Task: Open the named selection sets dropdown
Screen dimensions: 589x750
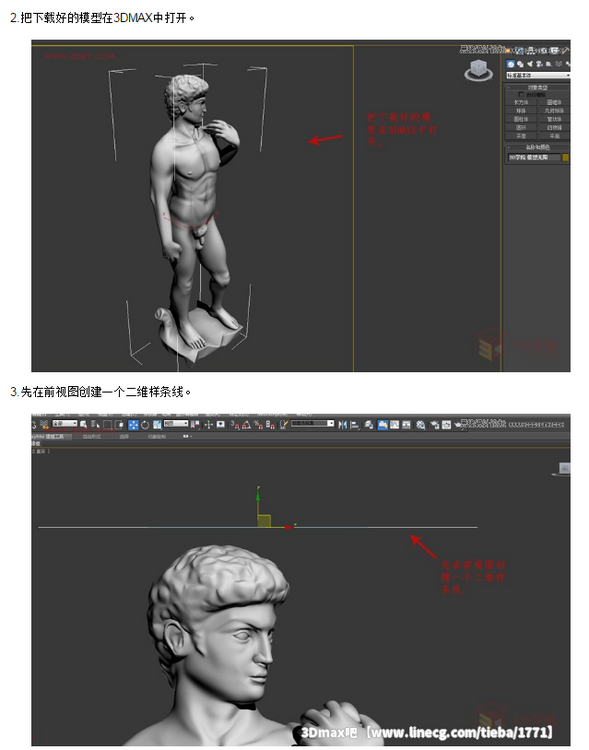Action: [312, 423]
